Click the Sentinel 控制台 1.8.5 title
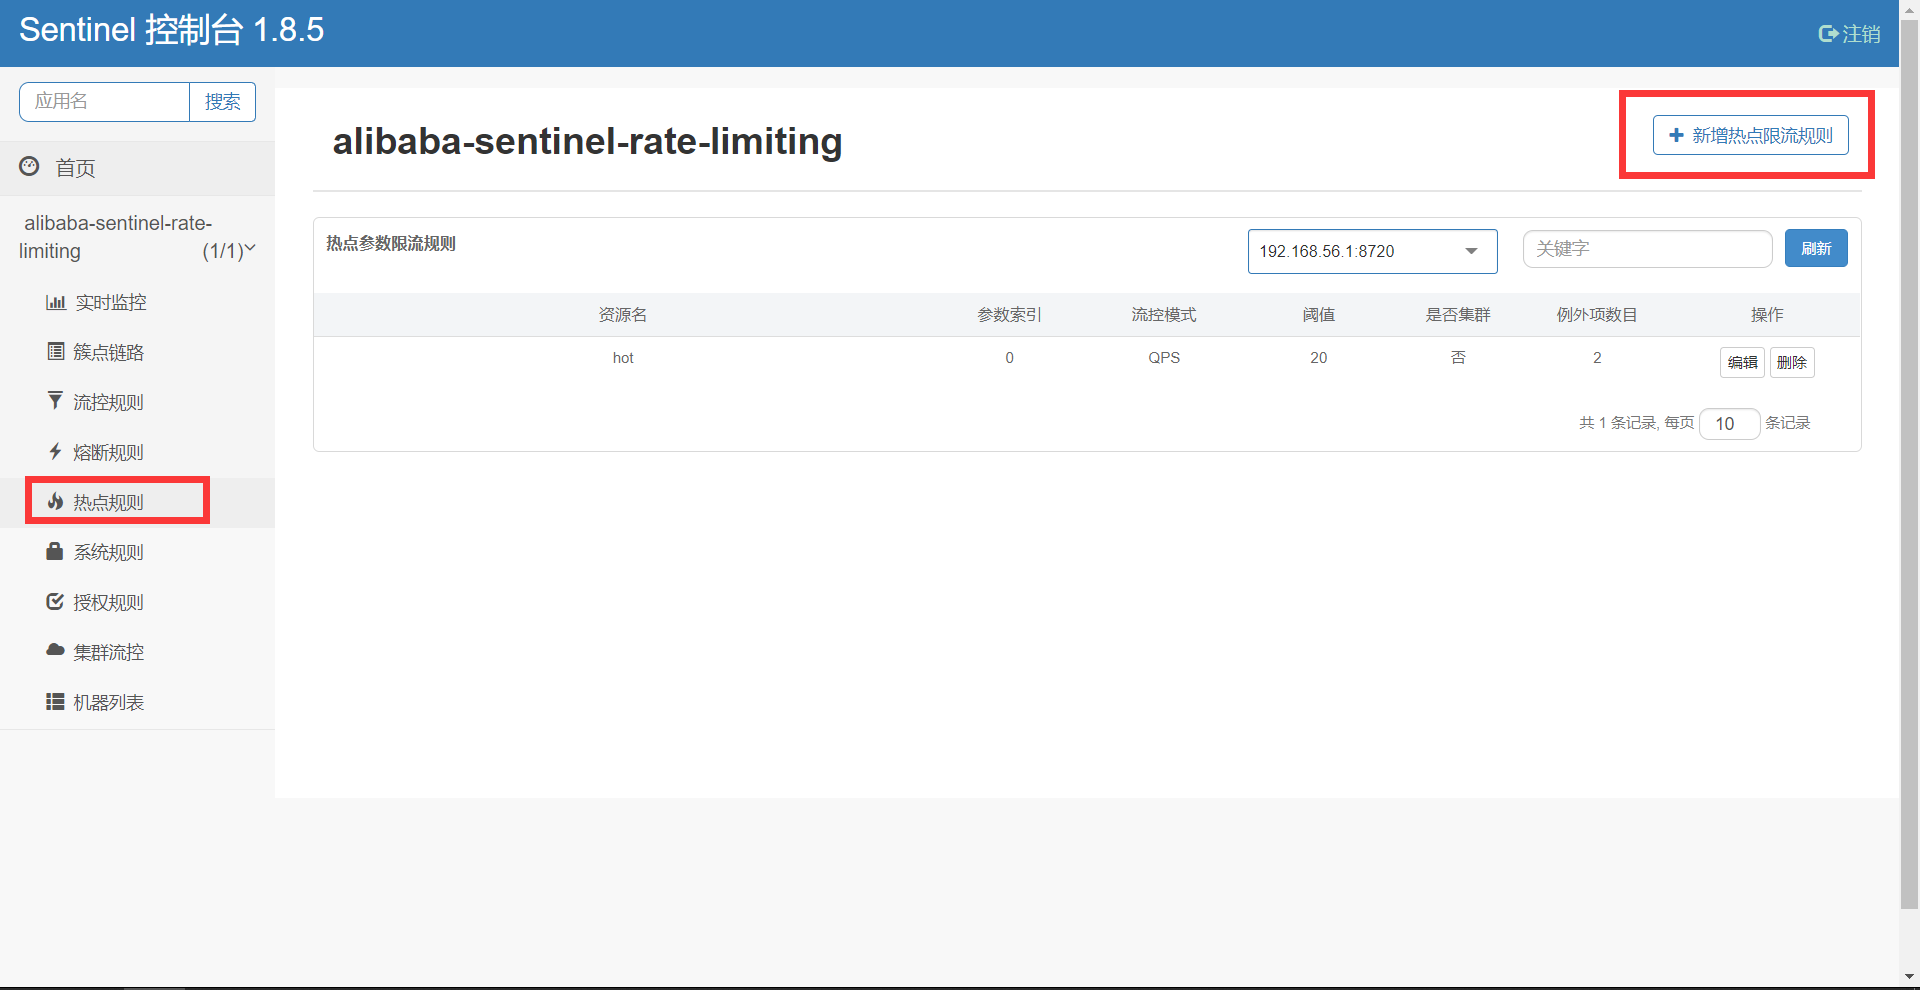 171,30
